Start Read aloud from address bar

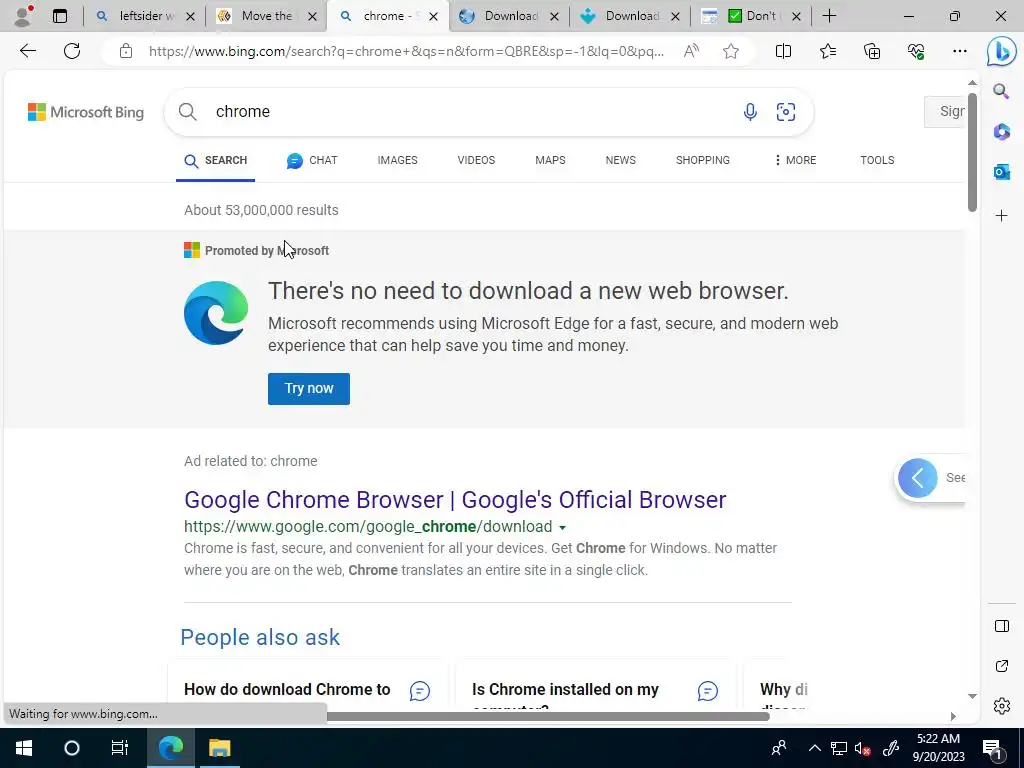691,51
